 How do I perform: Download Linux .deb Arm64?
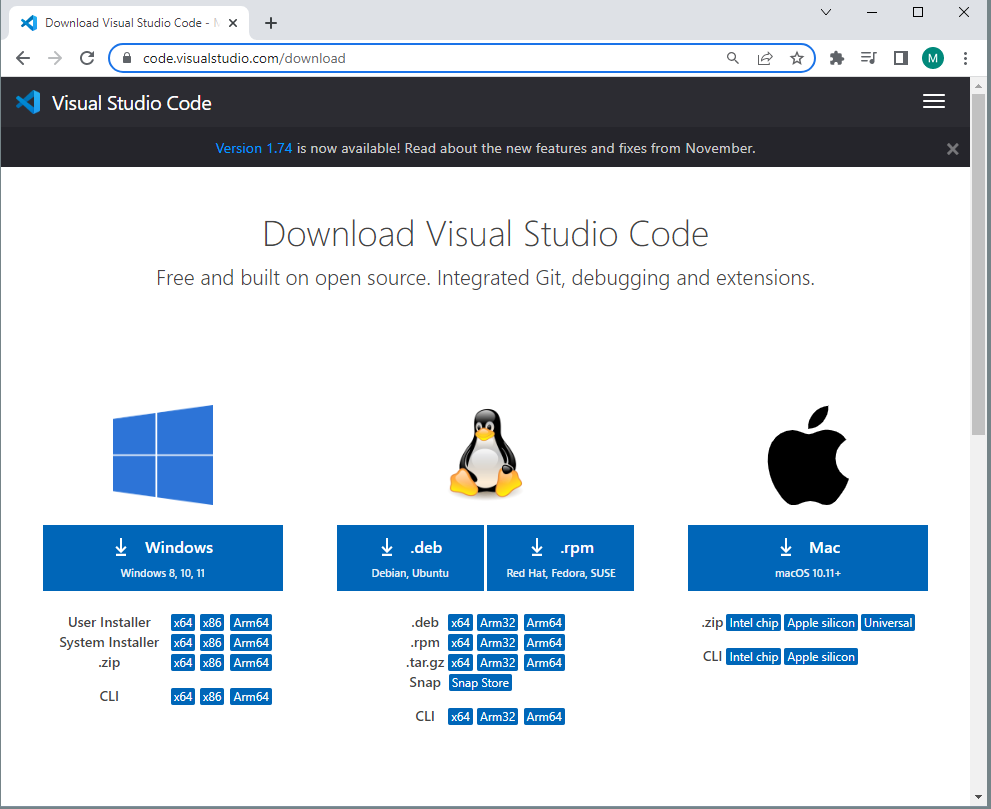(x=544, y=623)
